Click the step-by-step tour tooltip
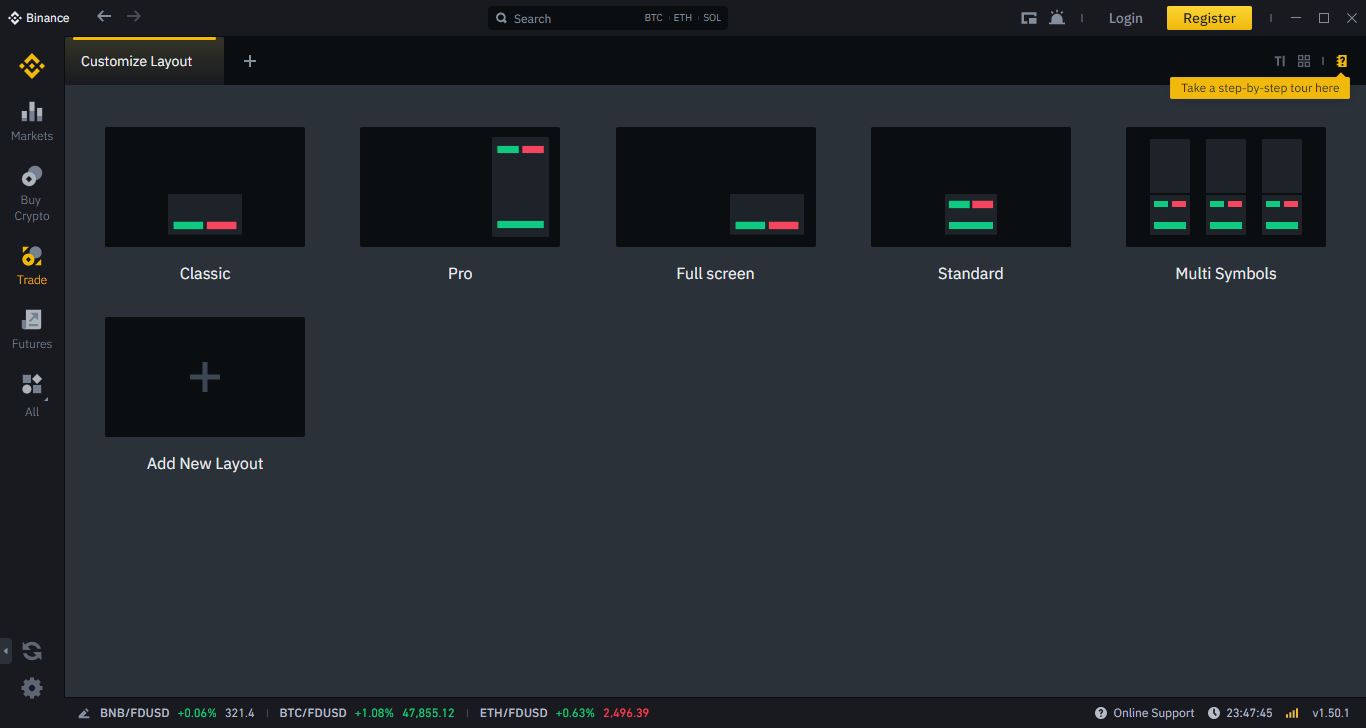 (x=1260, y=88)
